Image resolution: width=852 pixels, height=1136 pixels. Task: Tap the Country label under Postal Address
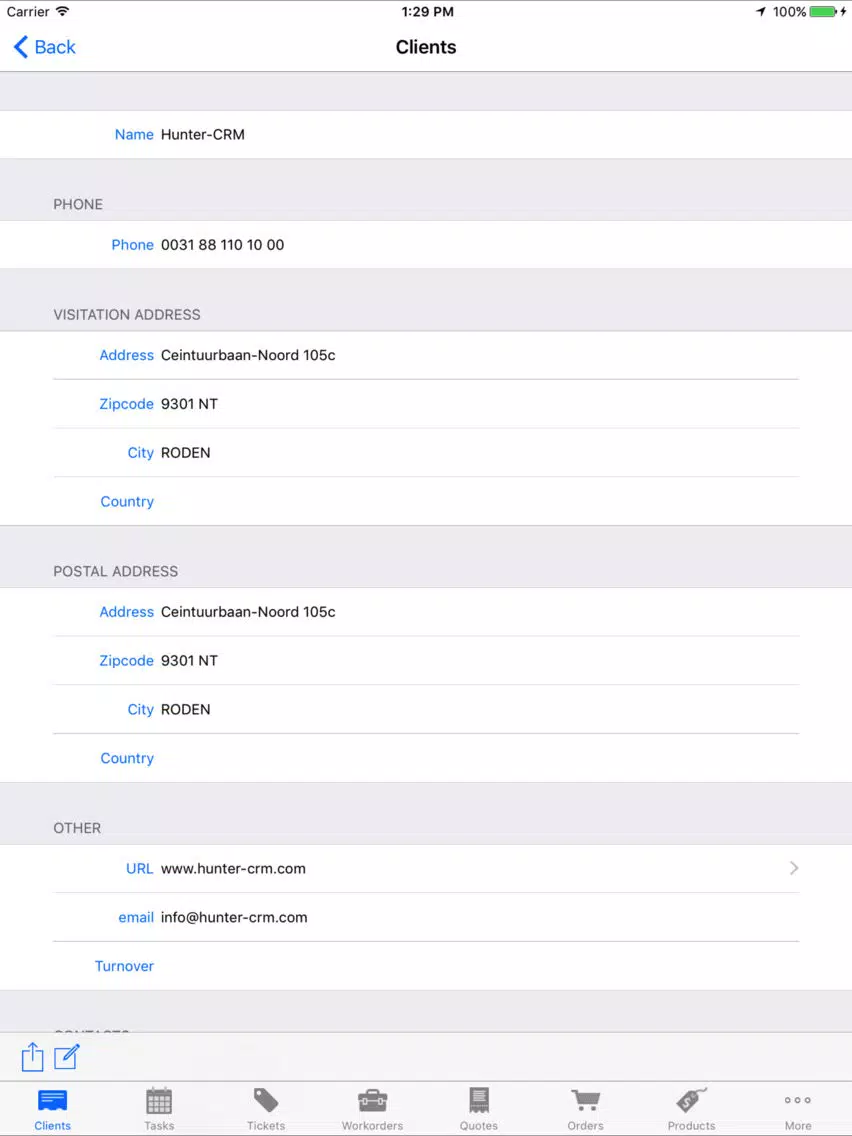tap(127, 758)
